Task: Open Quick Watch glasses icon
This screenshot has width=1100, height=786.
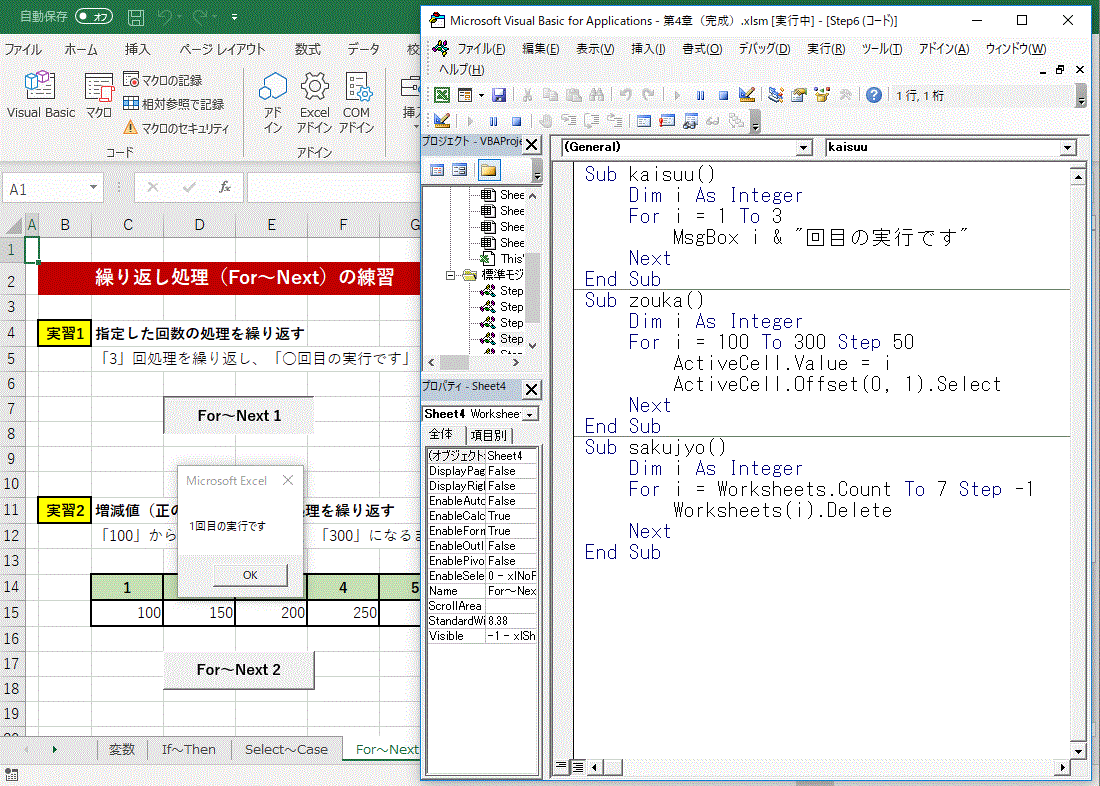Action: (713, 121)
